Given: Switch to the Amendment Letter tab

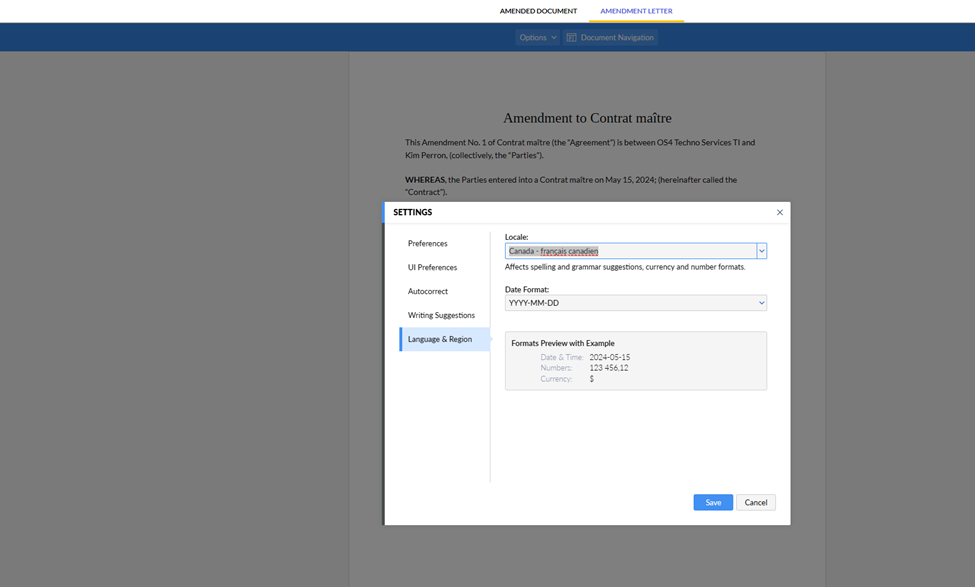Looking at the screenshot, I should click(636, 11).
